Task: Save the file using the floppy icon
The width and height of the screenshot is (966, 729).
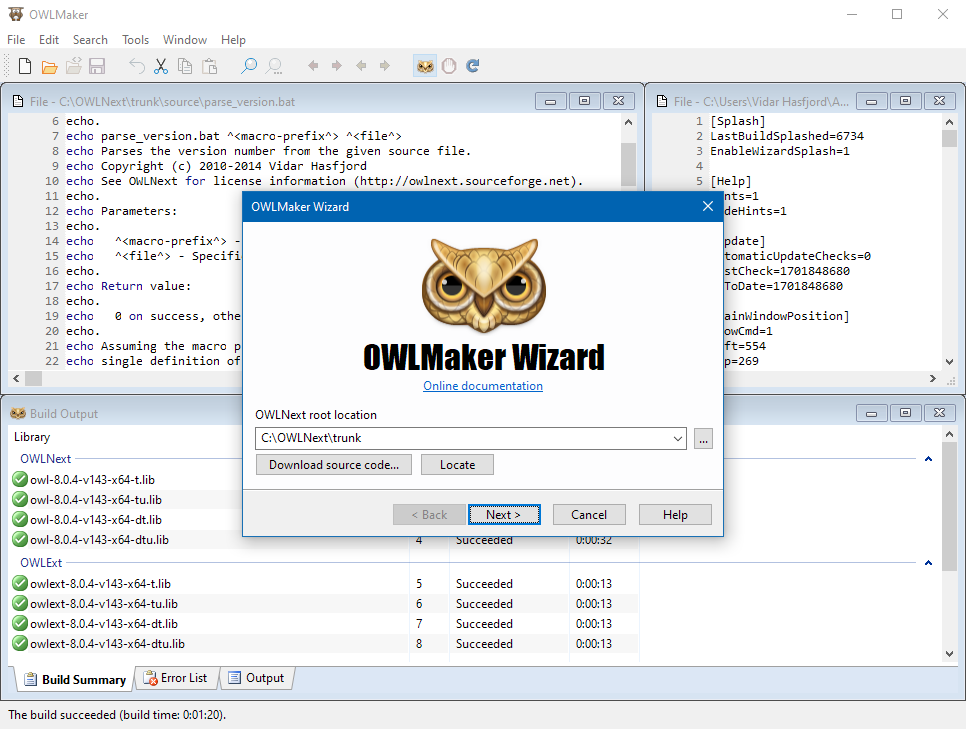Action: click(97, 66)
